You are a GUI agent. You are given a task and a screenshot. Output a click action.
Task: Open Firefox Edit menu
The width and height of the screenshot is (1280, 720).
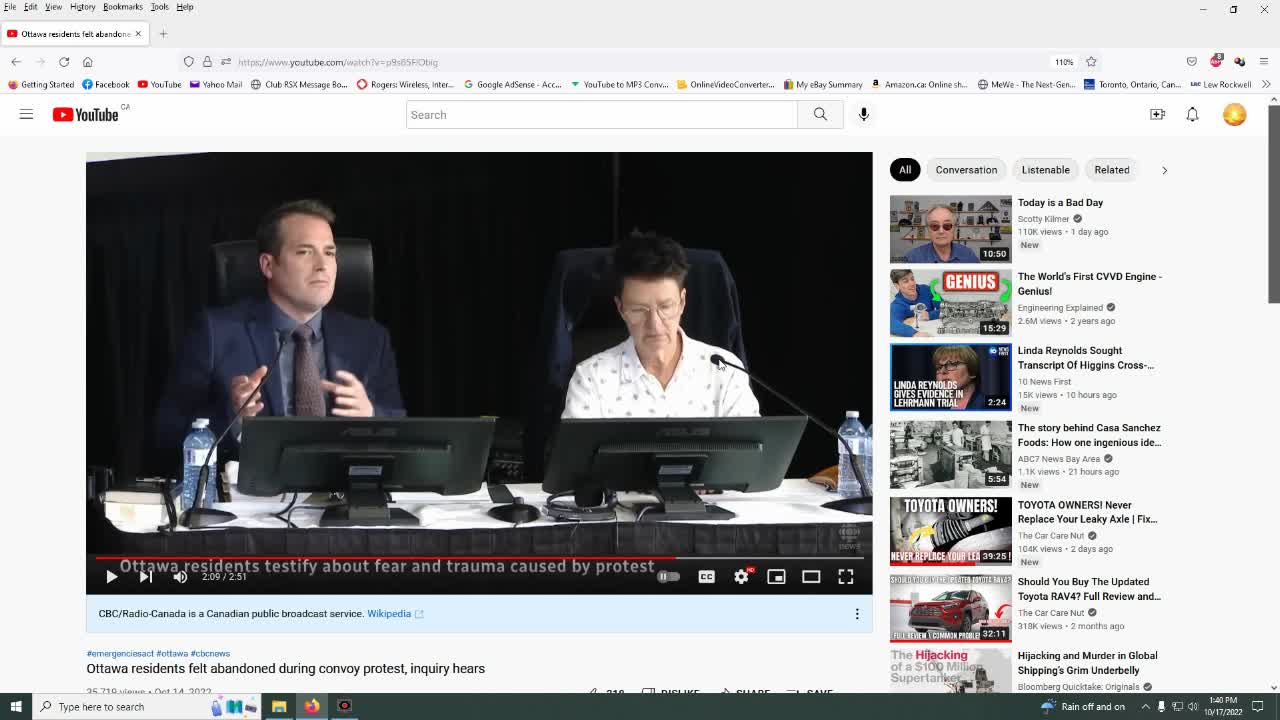pos(30,7)
